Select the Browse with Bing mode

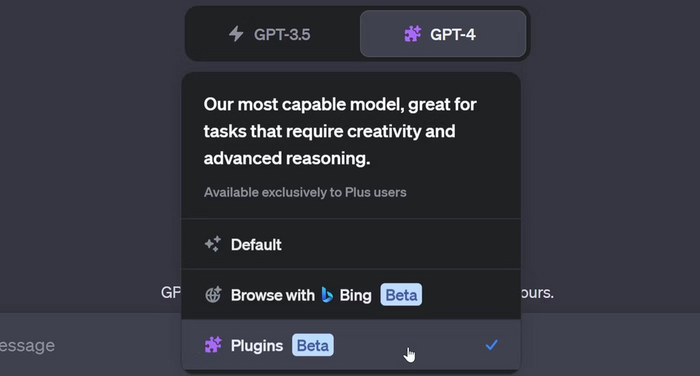click(x=351, y=295)
